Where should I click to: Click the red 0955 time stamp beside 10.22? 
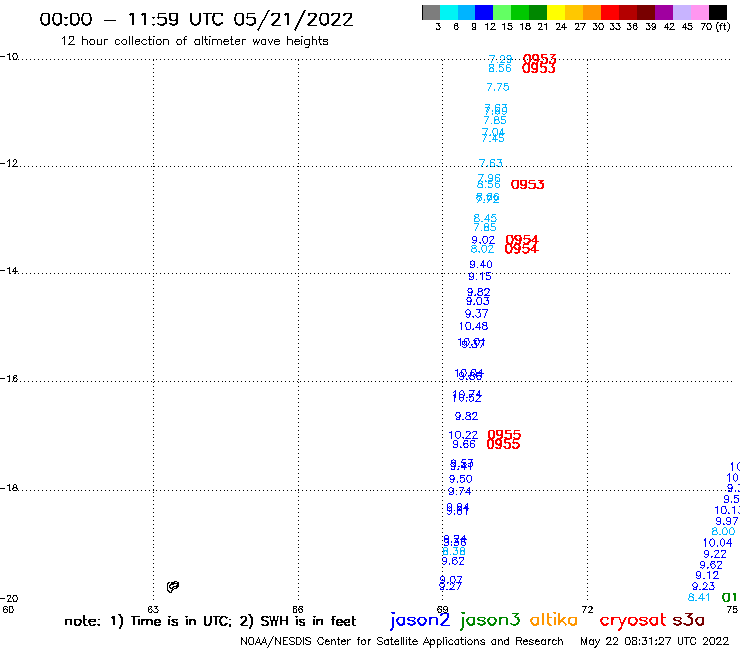point(504,434)
